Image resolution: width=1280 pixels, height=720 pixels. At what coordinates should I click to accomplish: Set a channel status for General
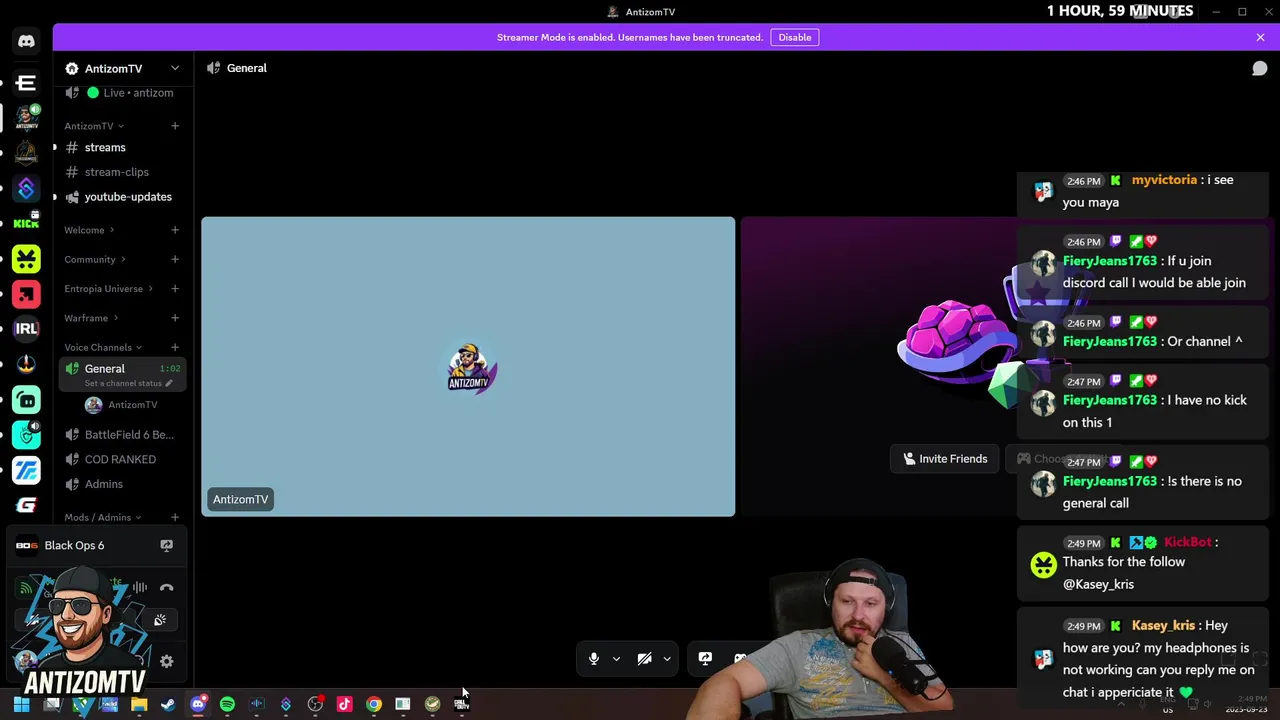(128, 383)
